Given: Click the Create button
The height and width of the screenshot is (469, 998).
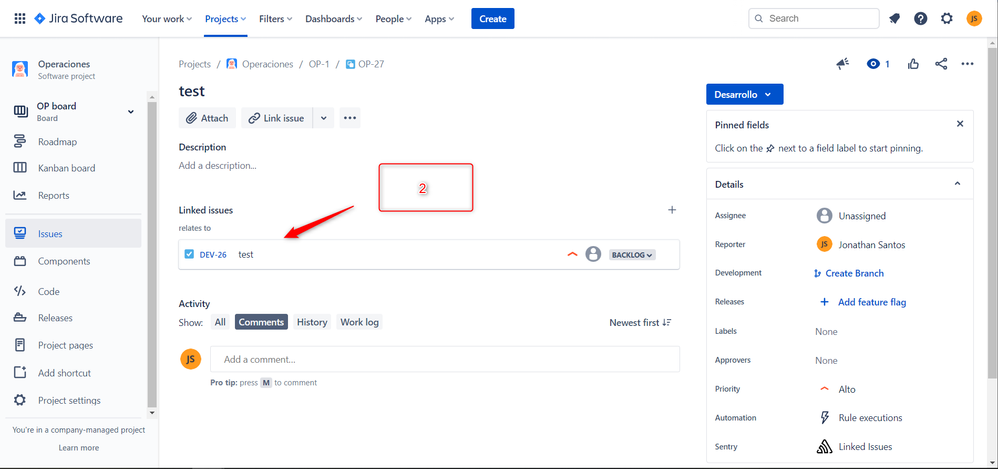Looking at the screenshot, I should click(493, 18).
